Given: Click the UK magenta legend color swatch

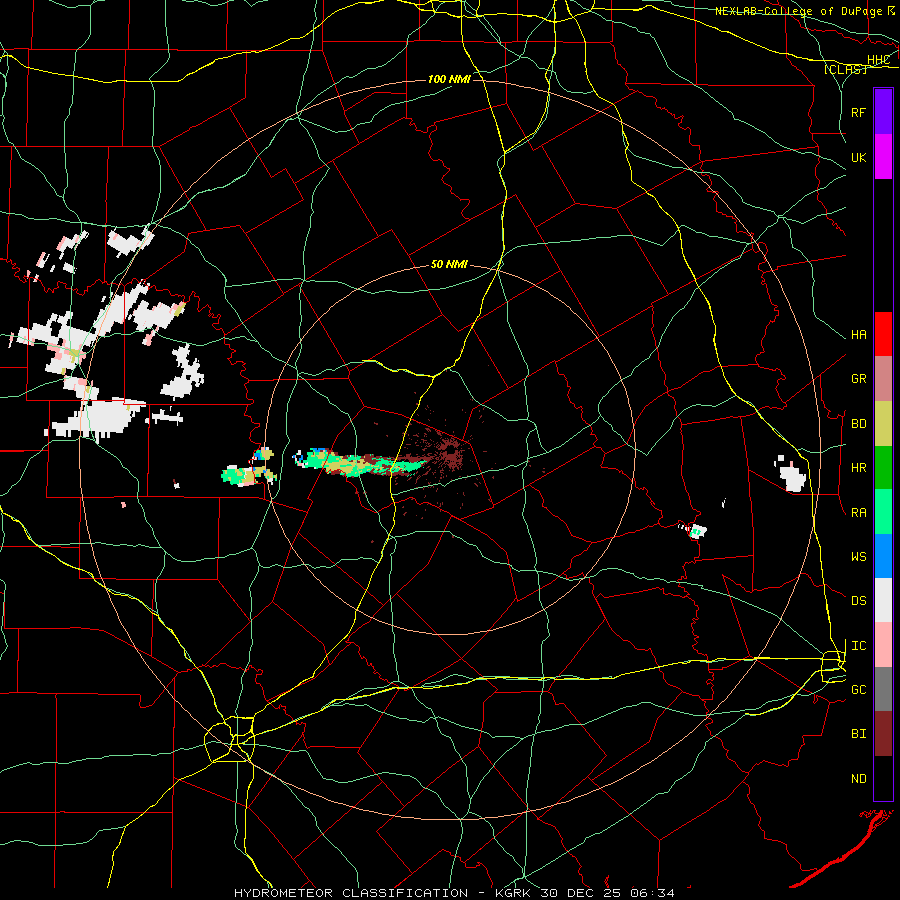Looking at the screenshot, I should (x=883, y=157).
